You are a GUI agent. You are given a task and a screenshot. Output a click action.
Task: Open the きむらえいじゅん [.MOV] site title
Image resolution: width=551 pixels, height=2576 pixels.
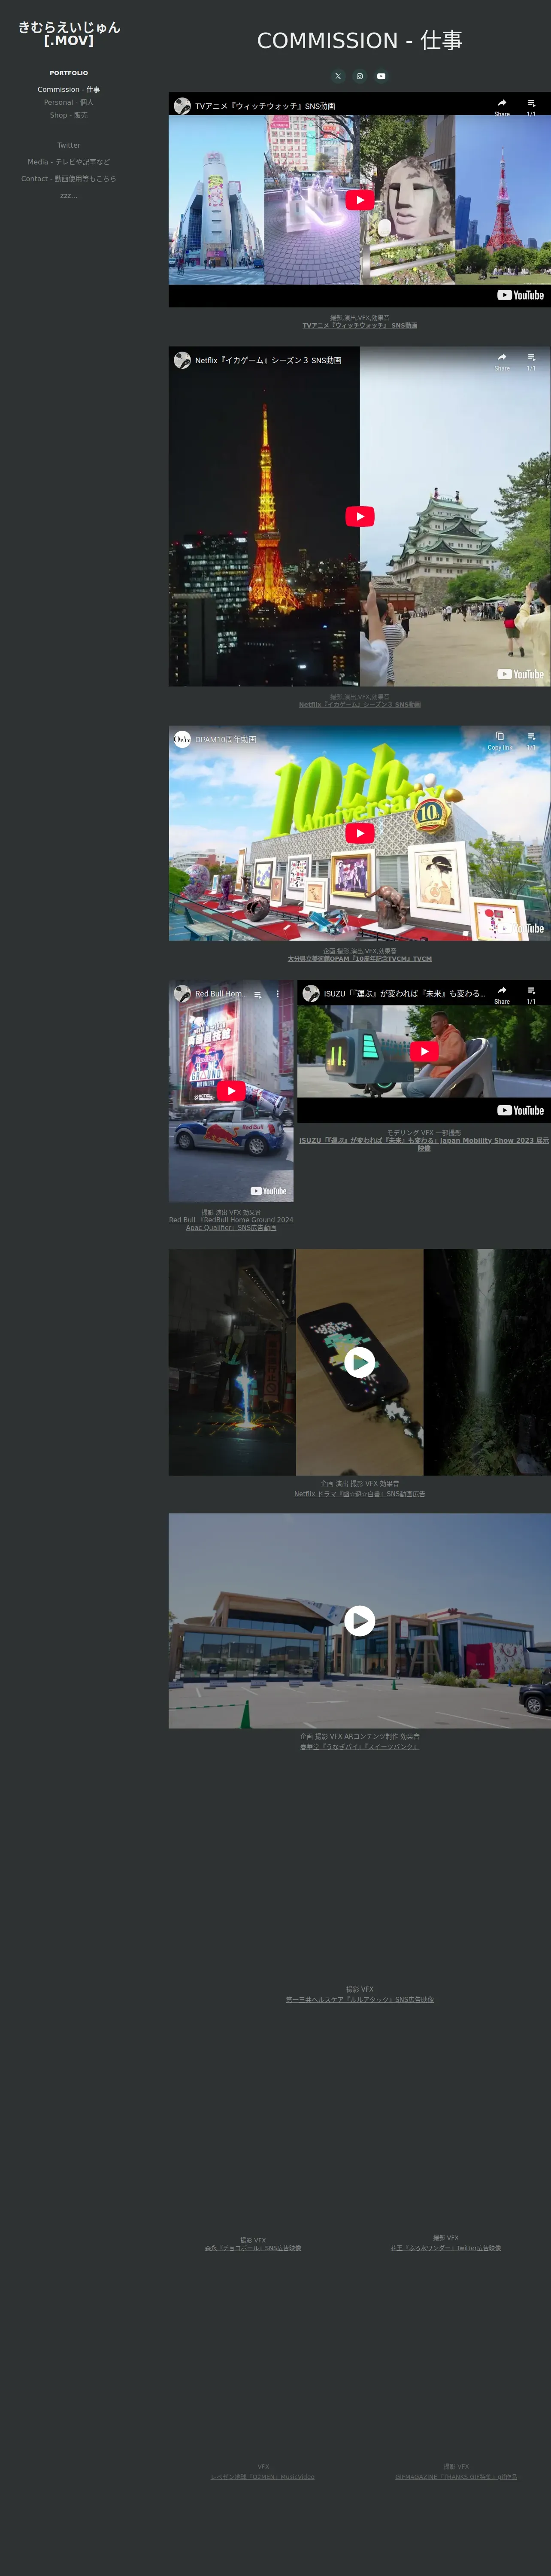pos(69,34)
